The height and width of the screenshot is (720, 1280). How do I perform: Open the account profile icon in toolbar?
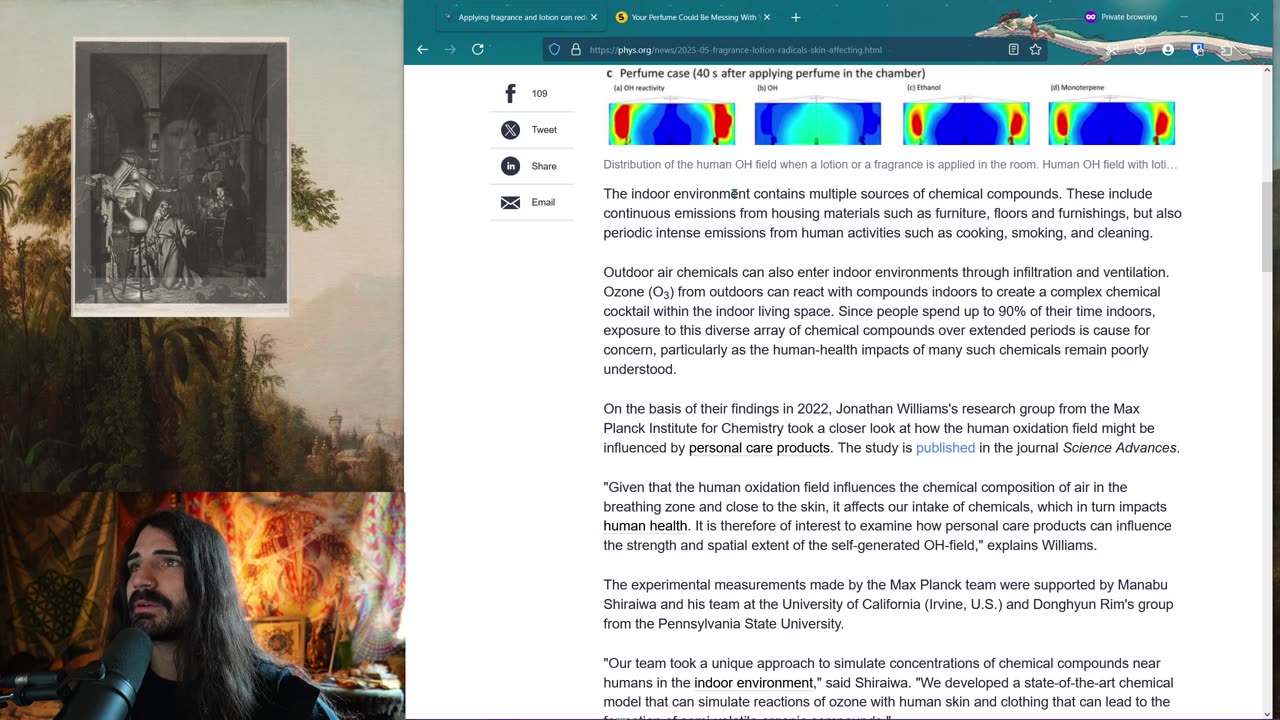coord(1168,49)
